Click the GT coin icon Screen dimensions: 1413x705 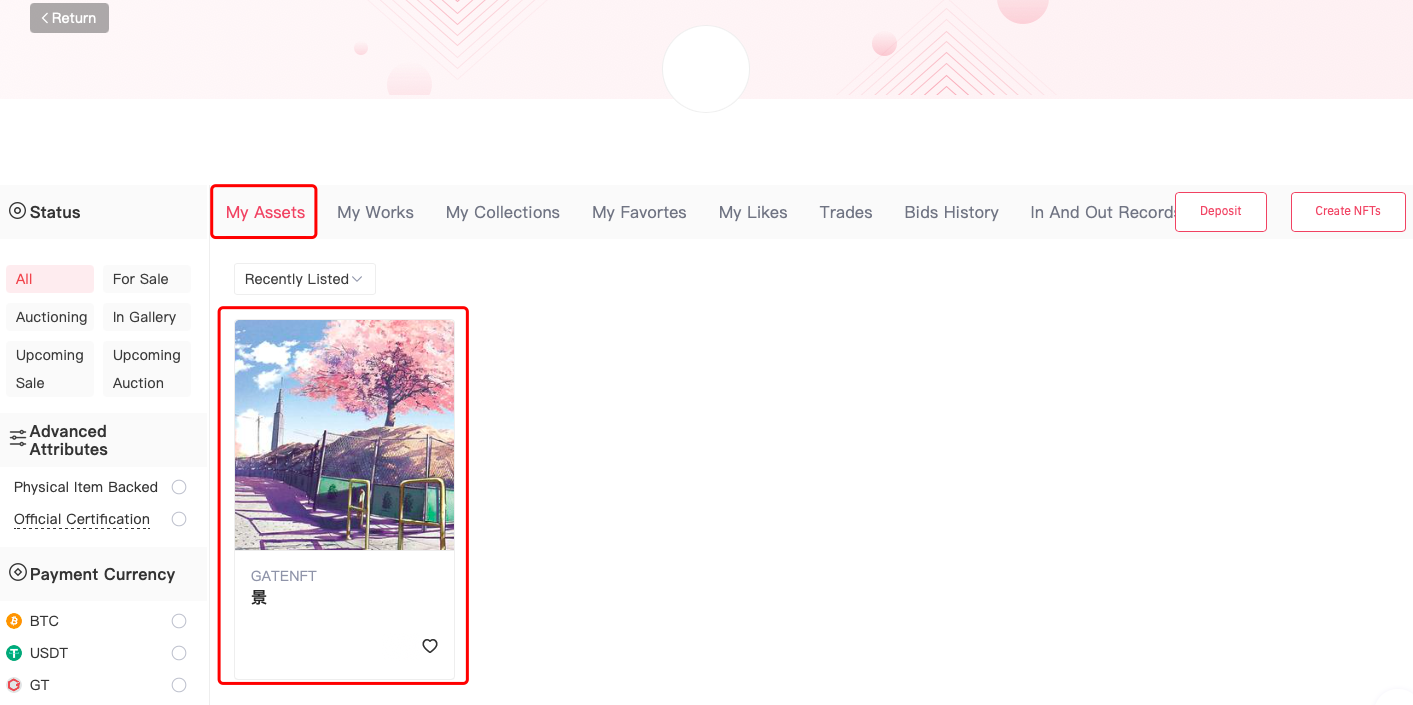coord(14,685)
